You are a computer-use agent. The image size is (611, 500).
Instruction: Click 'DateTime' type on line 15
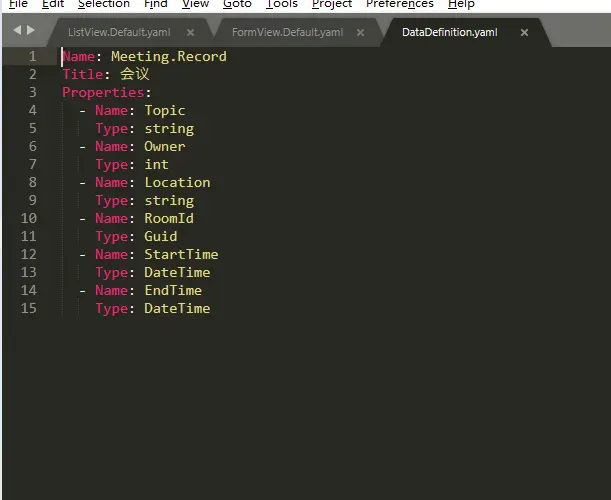point(177,308)
